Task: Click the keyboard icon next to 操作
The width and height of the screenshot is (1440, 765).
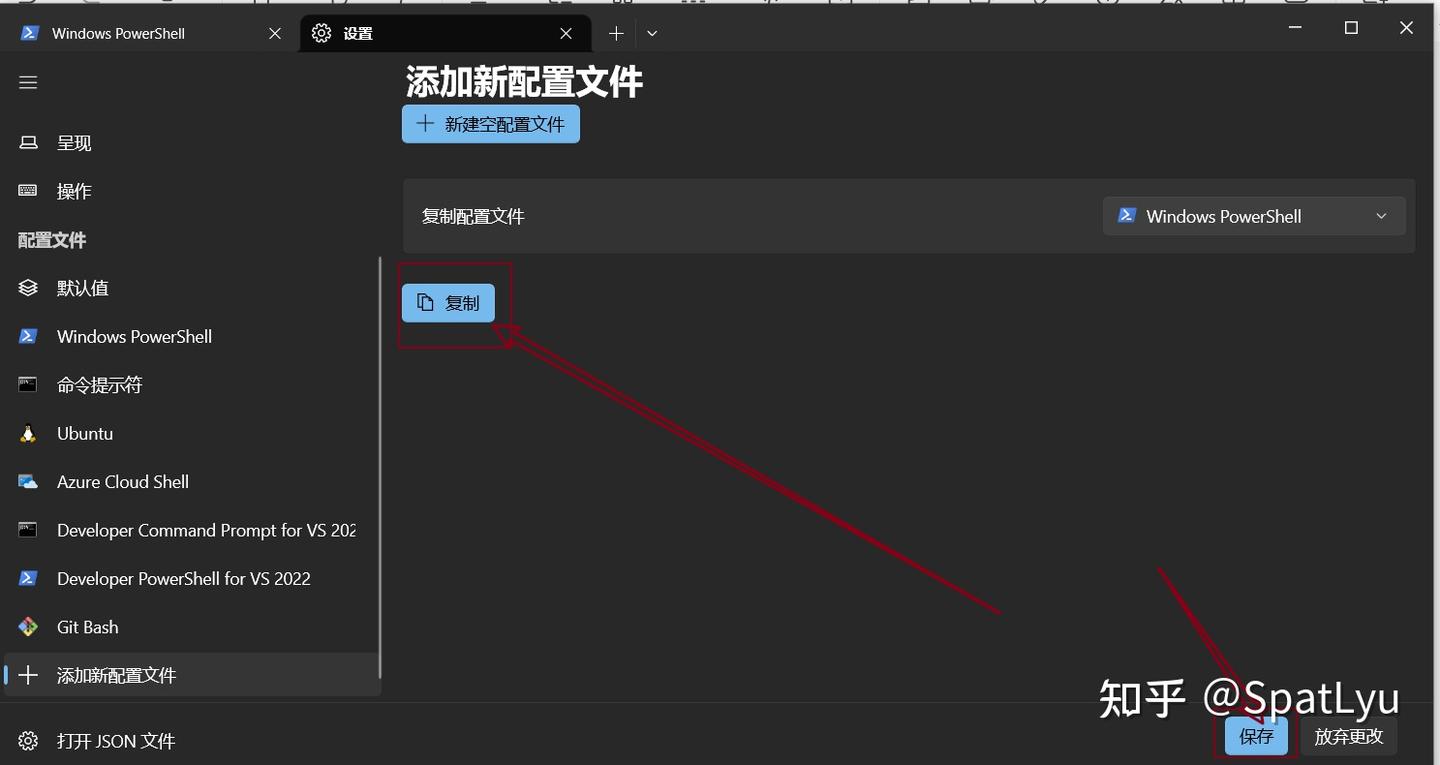Action: tap(27, 190)
